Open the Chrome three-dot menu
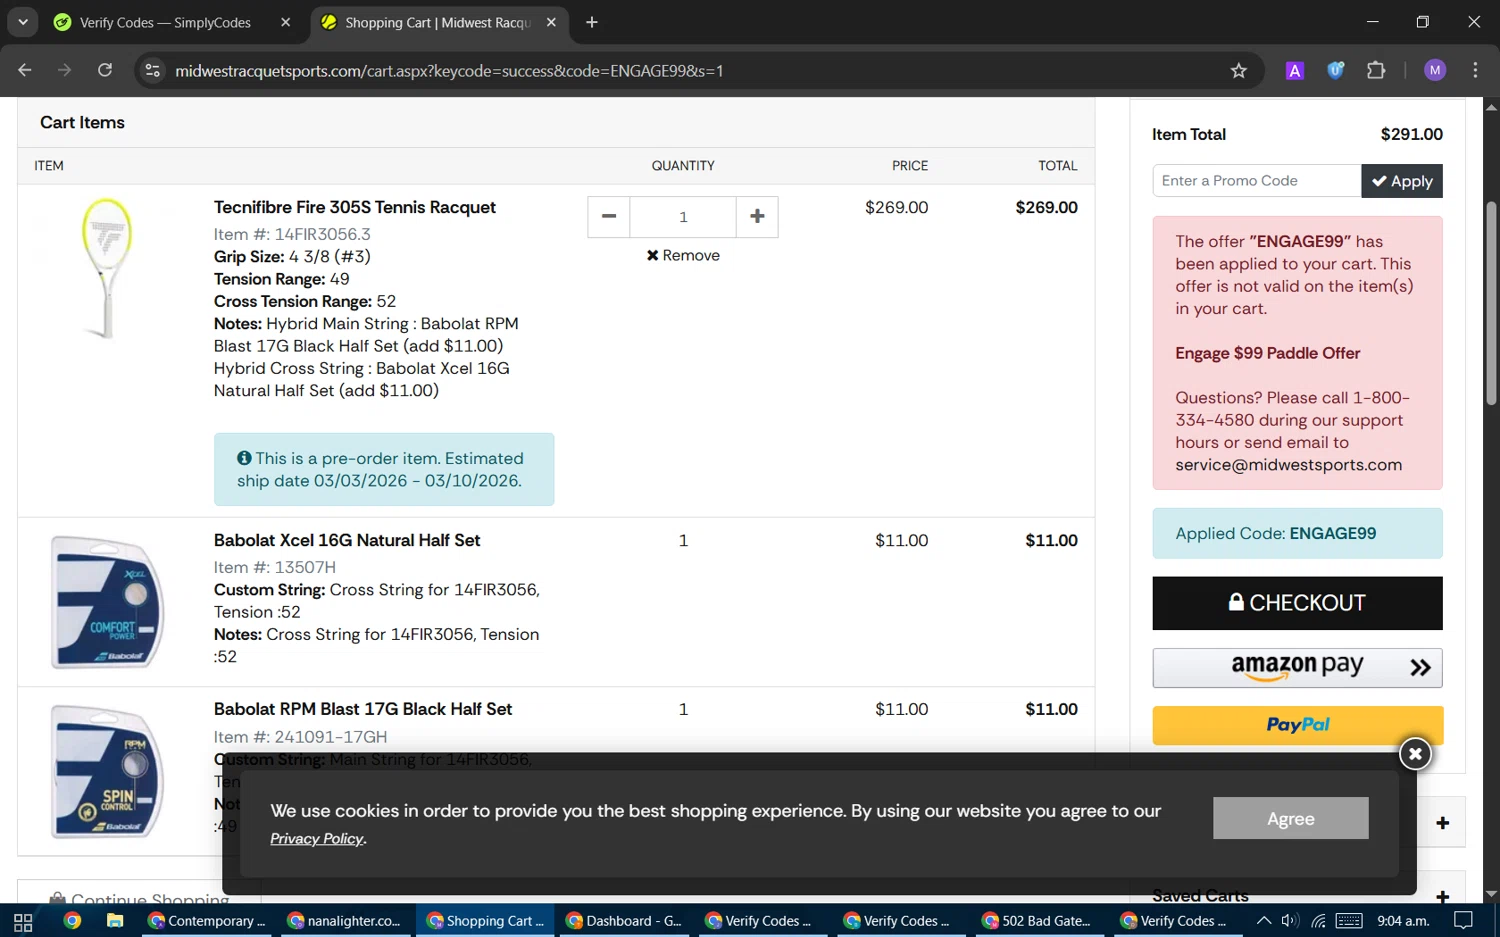This screenshot has height=937, width=1500. point(1475,70)
